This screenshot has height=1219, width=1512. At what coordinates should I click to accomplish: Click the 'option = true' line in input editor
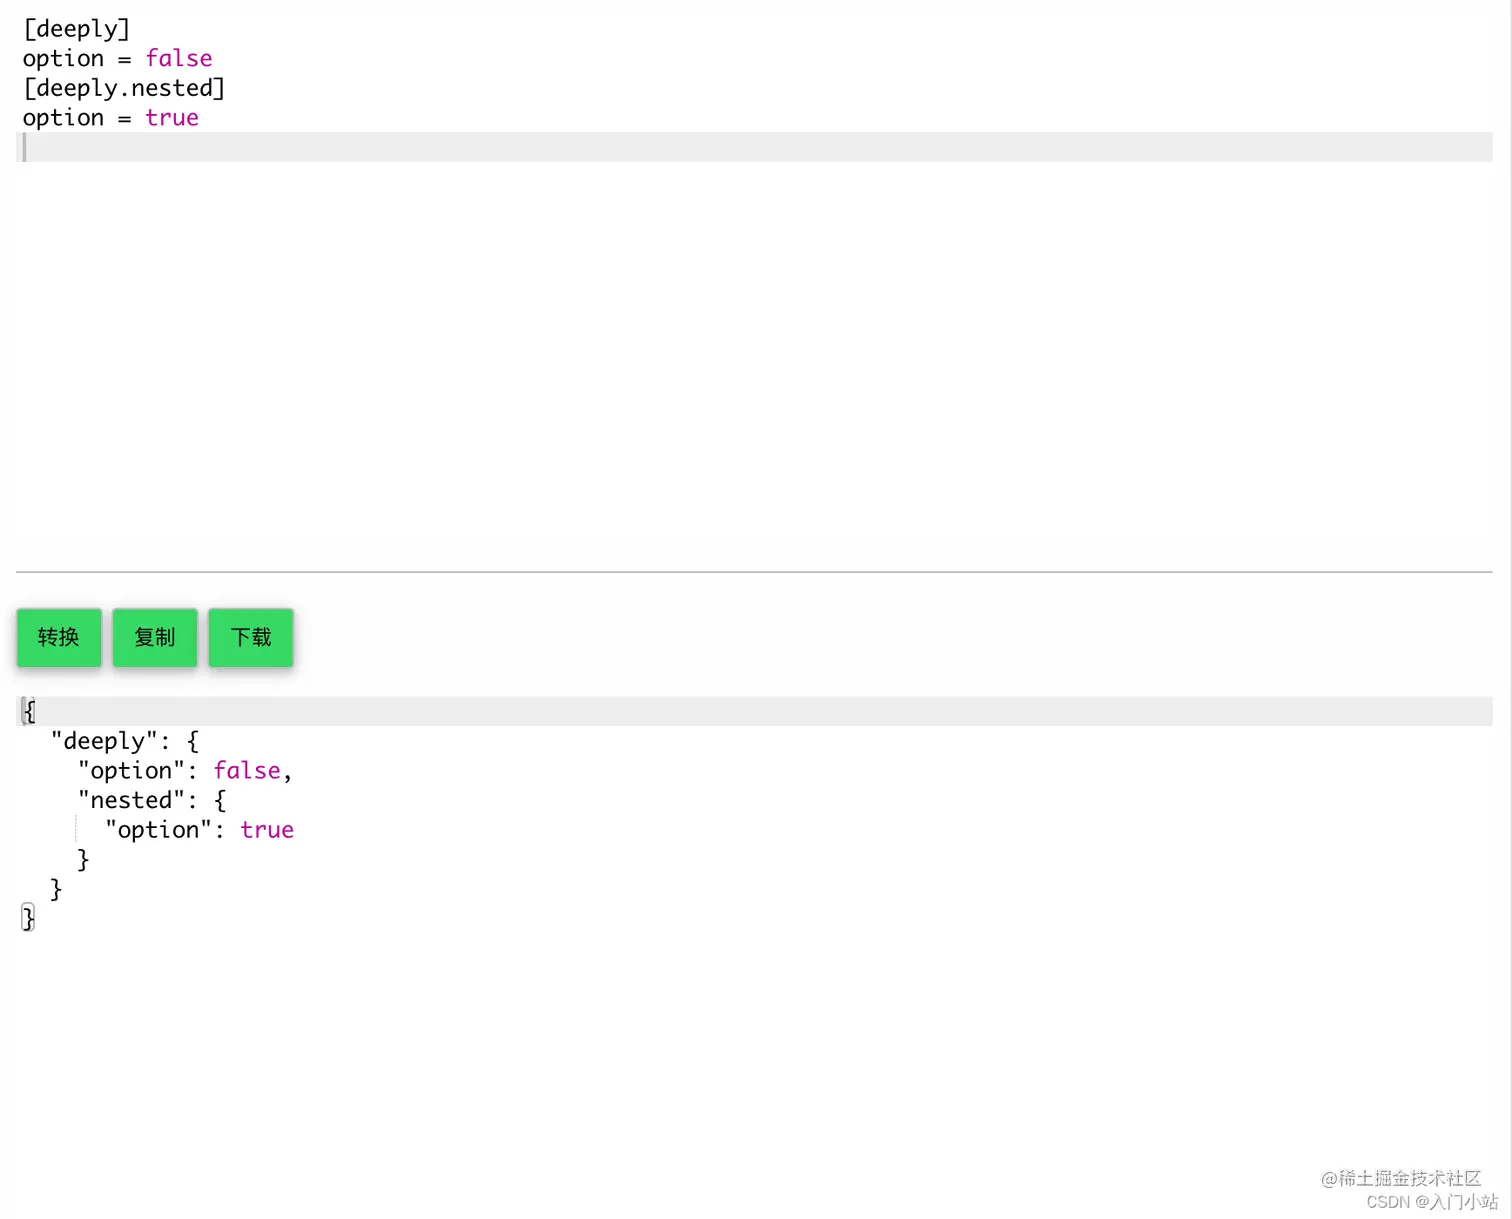(x=110, y=118)
